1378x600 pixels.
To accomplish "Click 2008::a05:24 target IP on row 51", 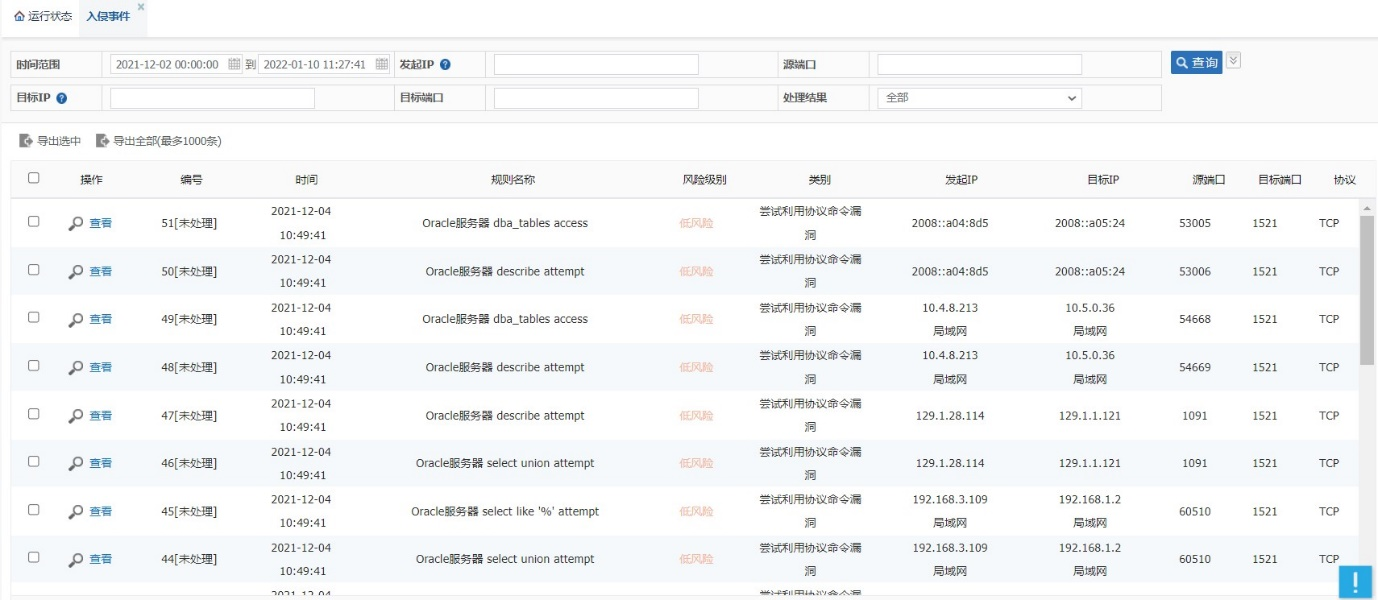I will (1090, 224).
